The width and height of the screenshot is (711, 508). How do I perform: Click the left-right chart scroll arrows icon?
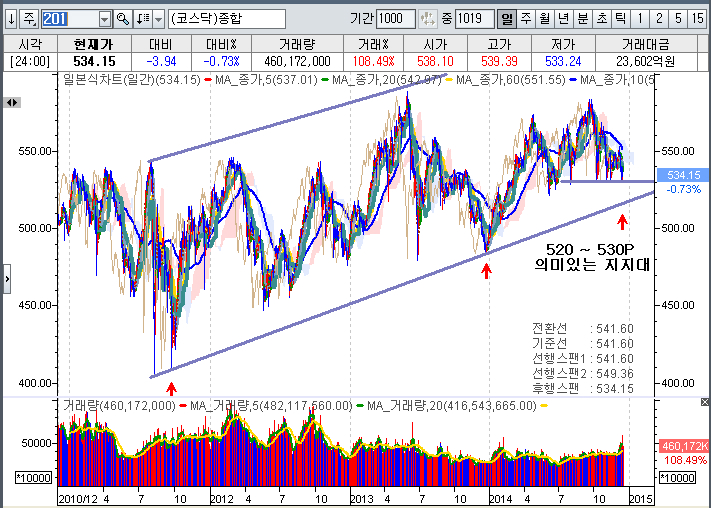pyautogui.click(x=12, y=103)
